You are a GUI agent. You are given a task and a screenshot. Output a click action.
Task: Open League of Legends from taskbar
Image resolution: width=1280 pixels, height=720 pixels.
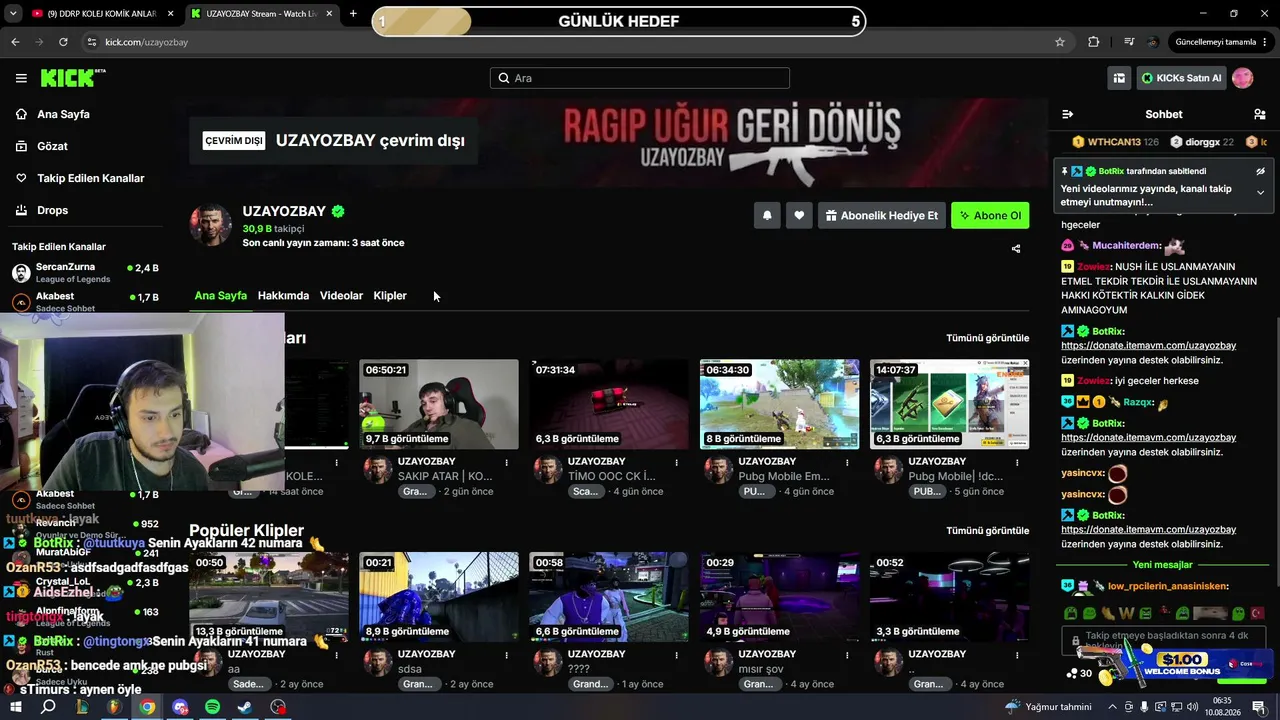coord(81,707)
